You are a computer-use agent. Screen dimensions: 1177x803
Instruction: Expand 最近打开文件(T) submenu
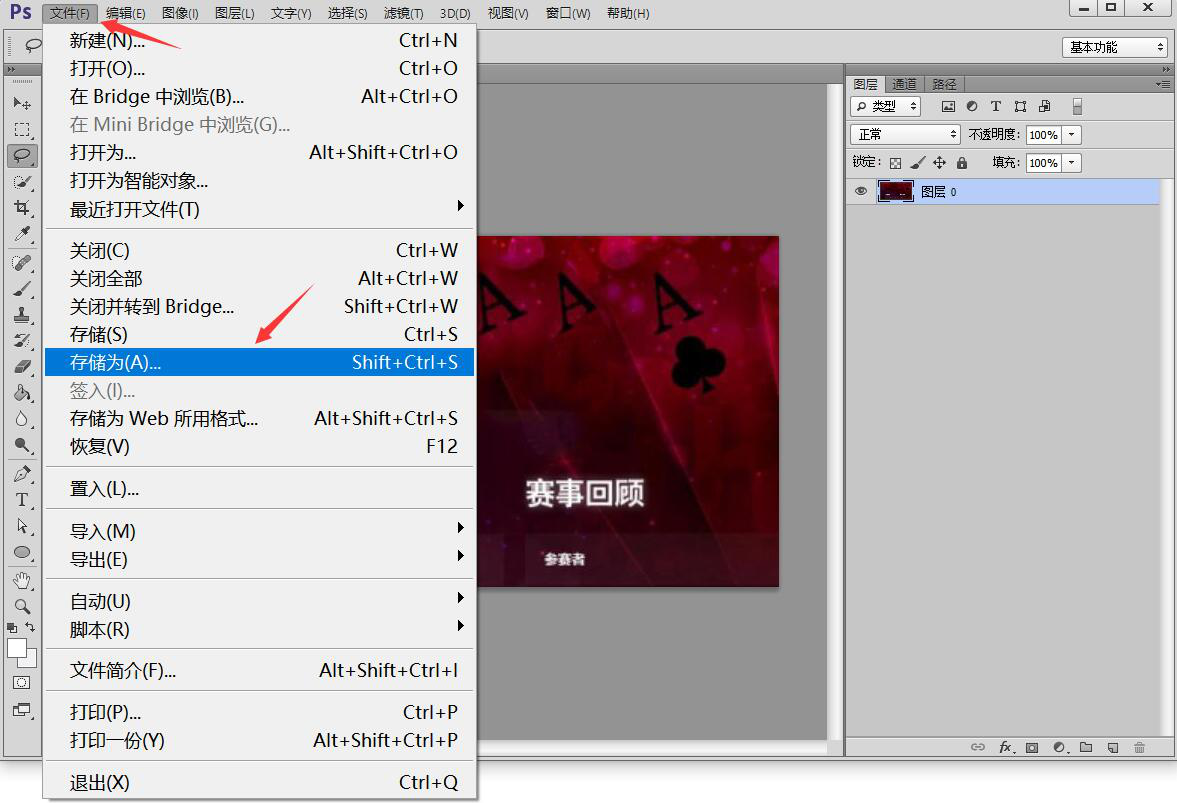(259, 209)
